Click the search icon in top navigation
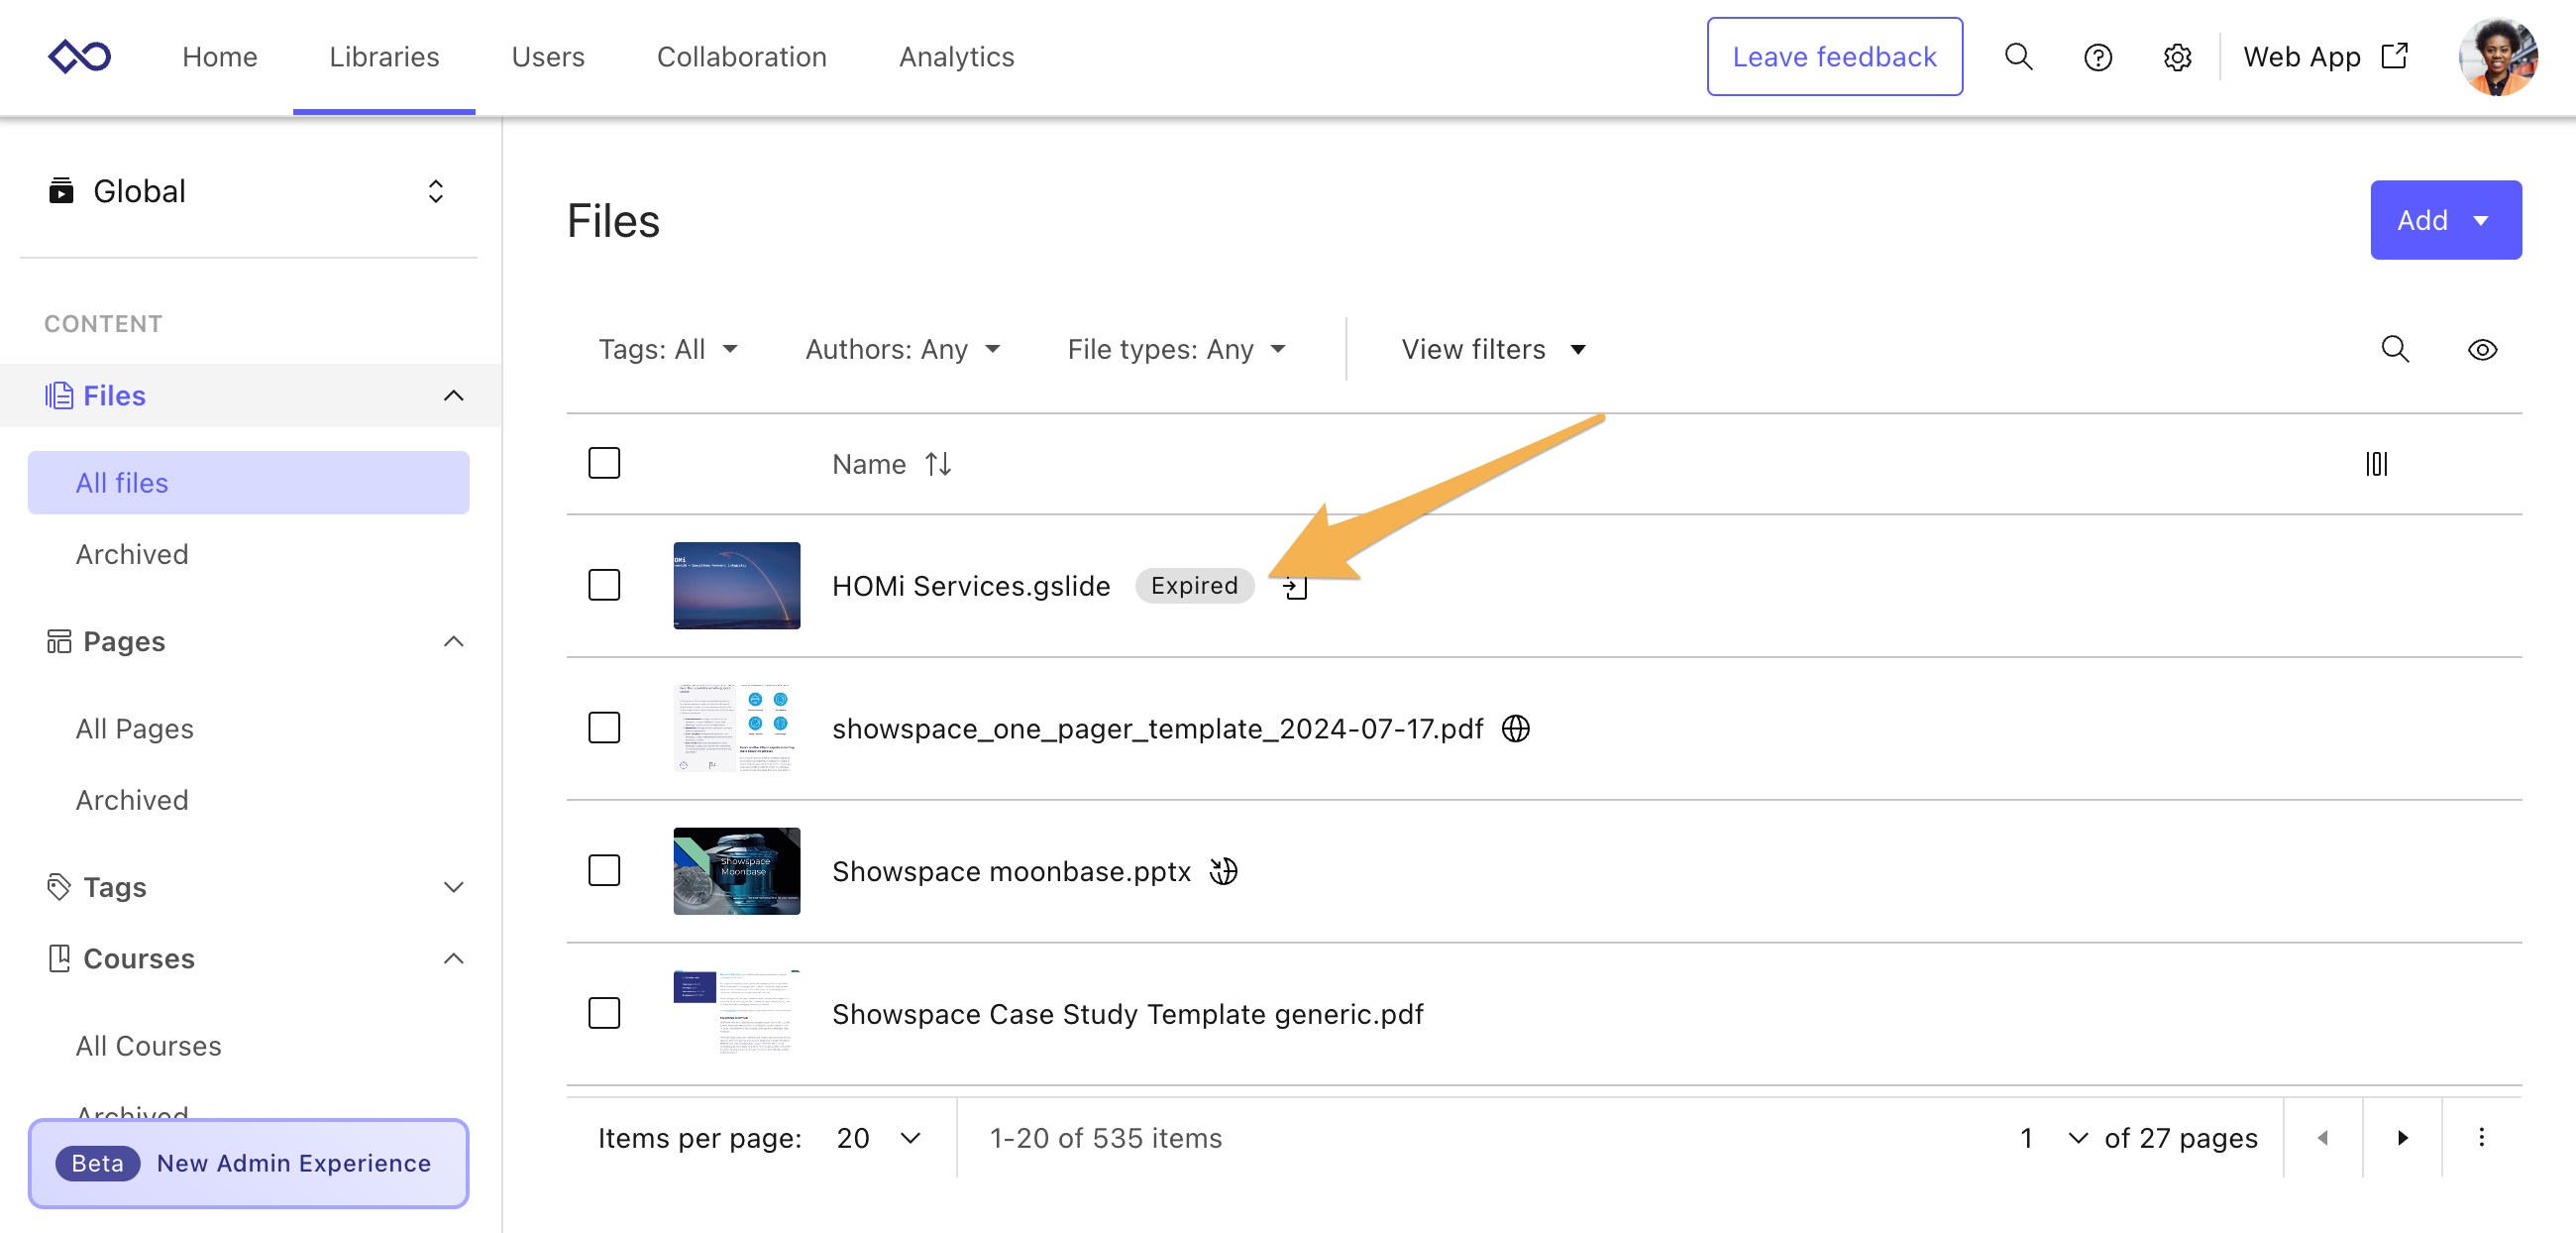The width and height of the screenshot is (2576, 1233). 2018,57
